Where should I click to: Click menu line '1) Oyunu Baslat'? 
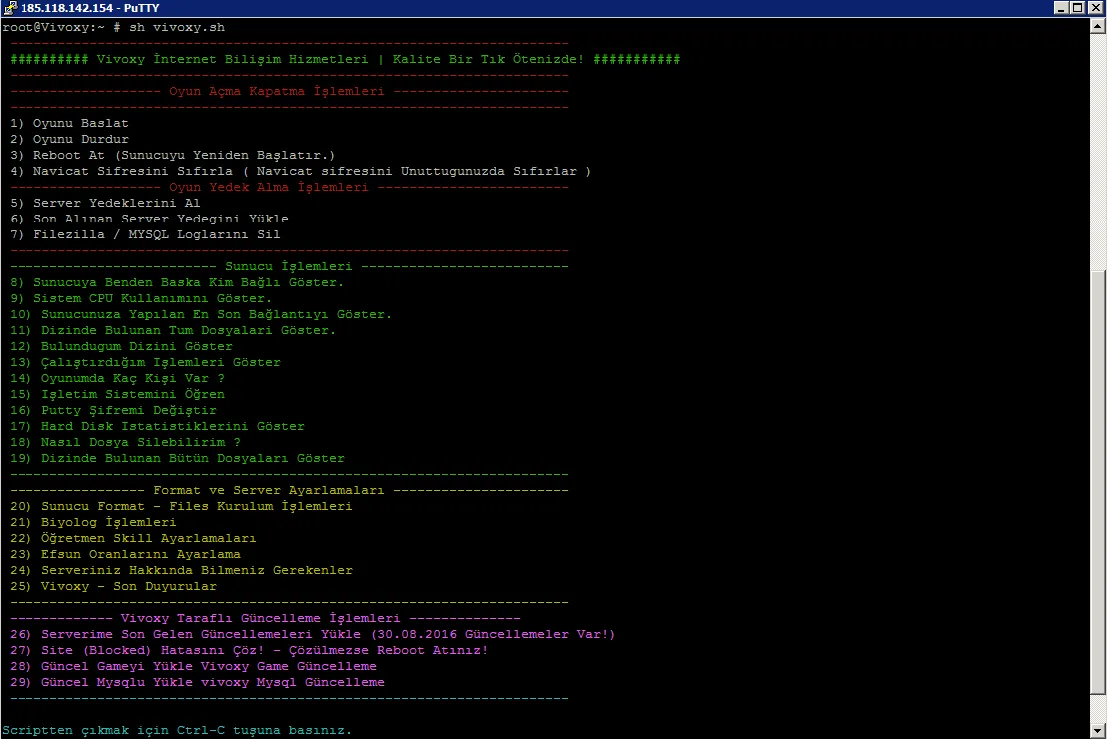(x=69, y=123)
